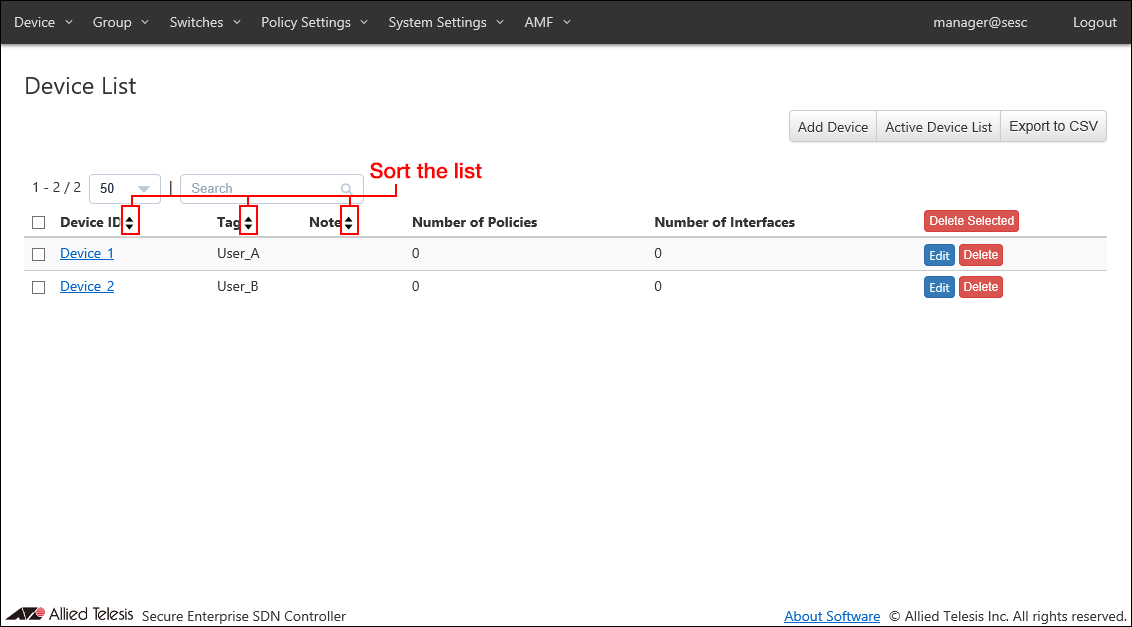Open the Policy Settings dropdown menu
The image size is (1132, 627).
click(x=314, y=22)
